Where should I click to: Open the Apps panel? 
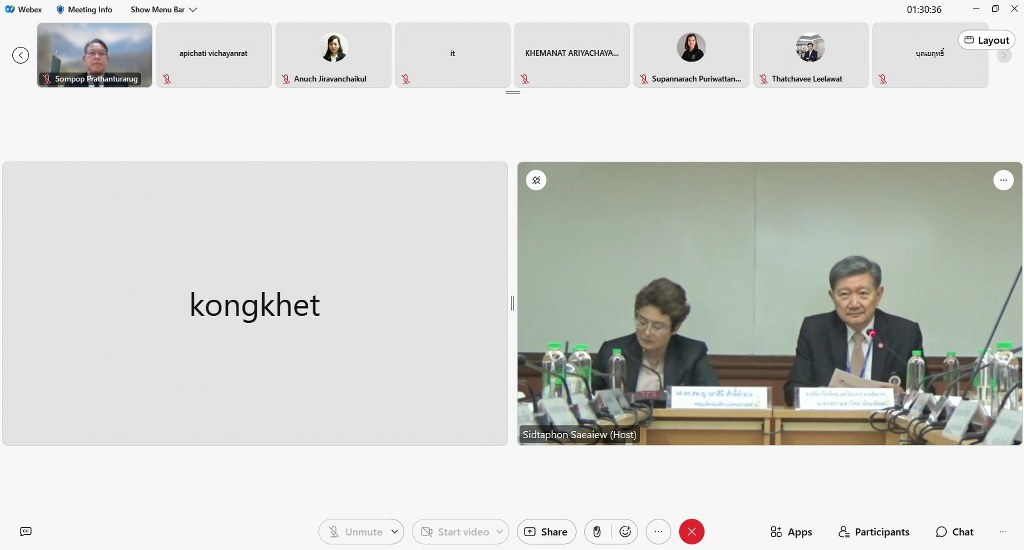click(x=791, y=532)
